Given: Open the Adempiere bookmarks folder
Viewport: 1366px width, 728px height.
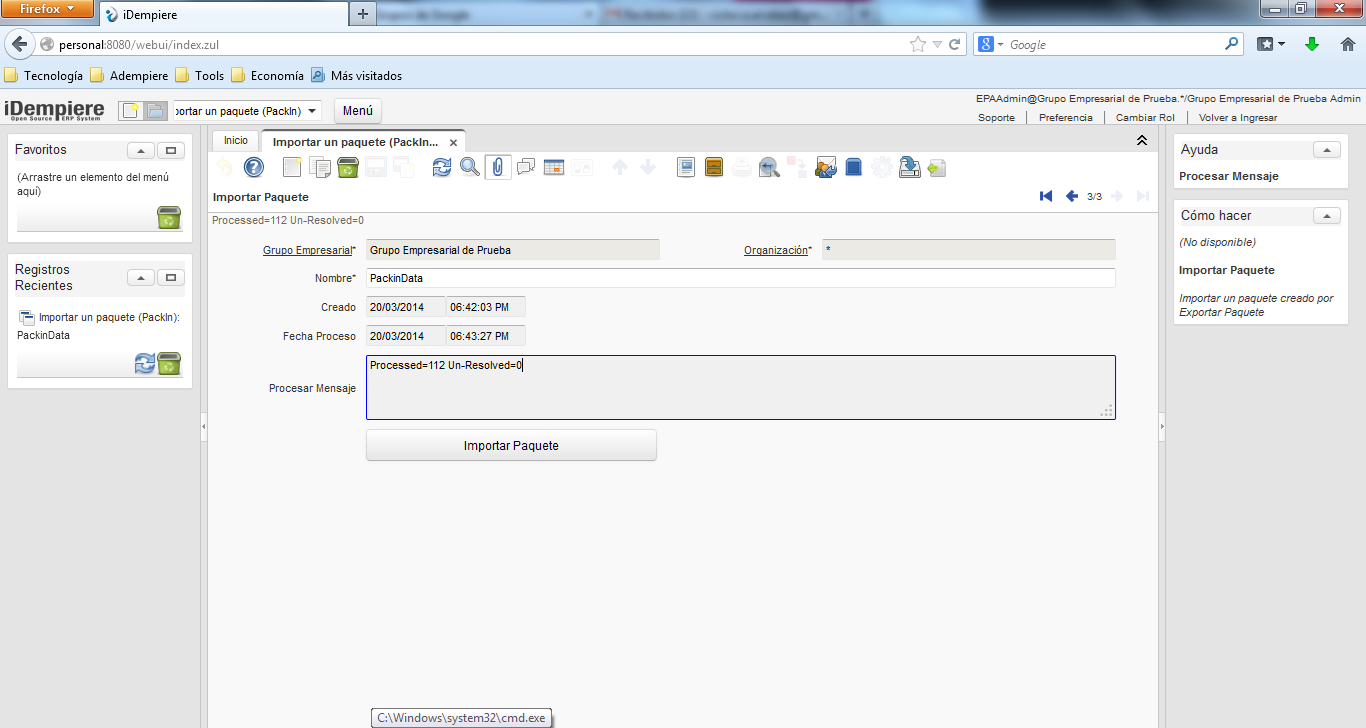Looking at the screenshot, I should (129, 75).
